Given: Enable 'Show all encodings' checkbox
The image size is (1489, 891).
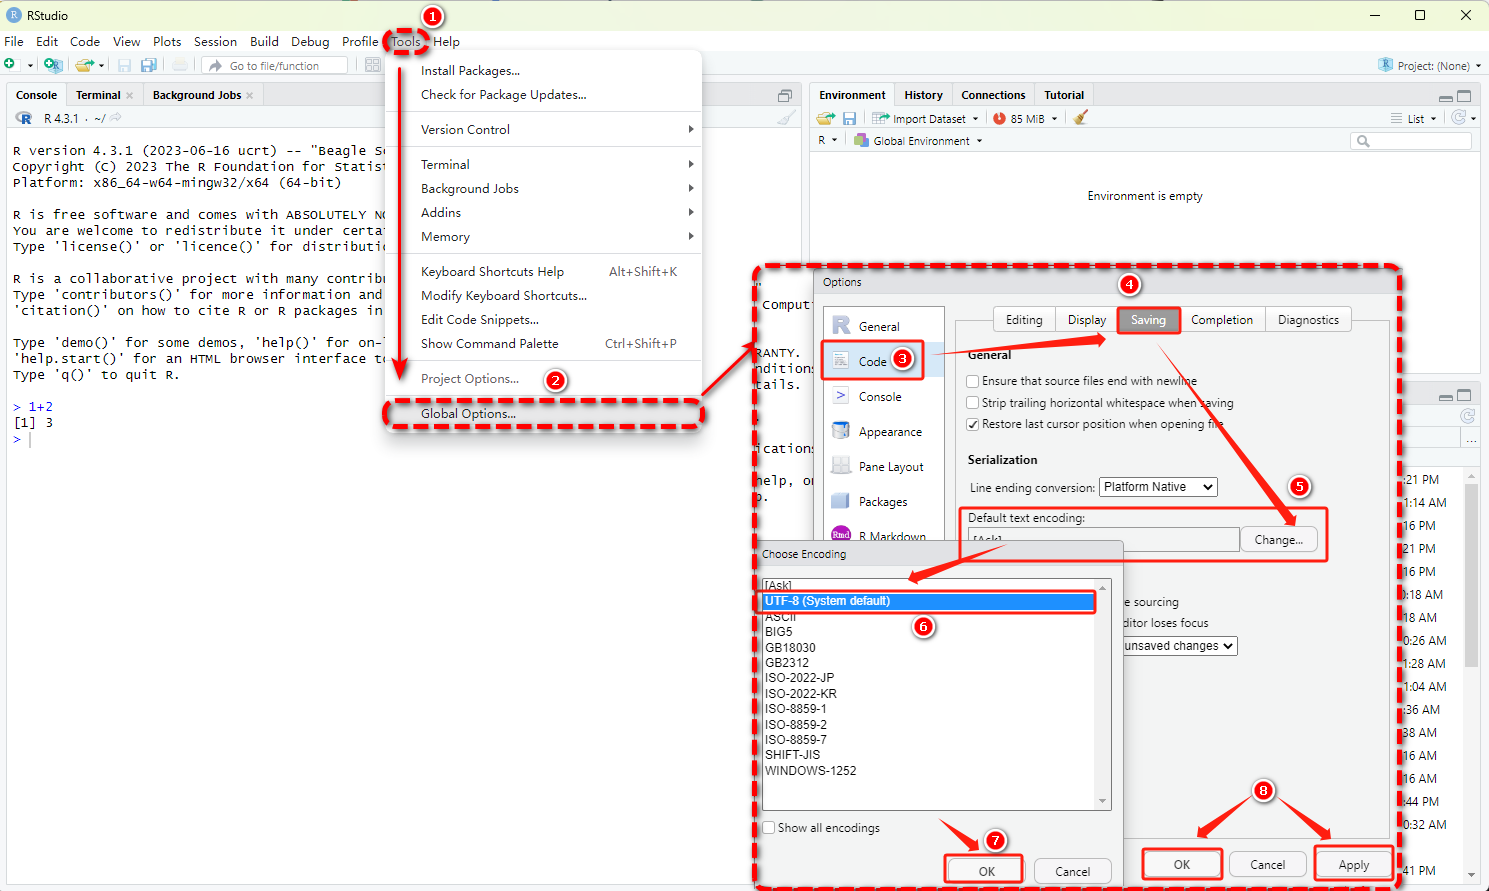Looking at the screenshot, I should click(769, 828).
